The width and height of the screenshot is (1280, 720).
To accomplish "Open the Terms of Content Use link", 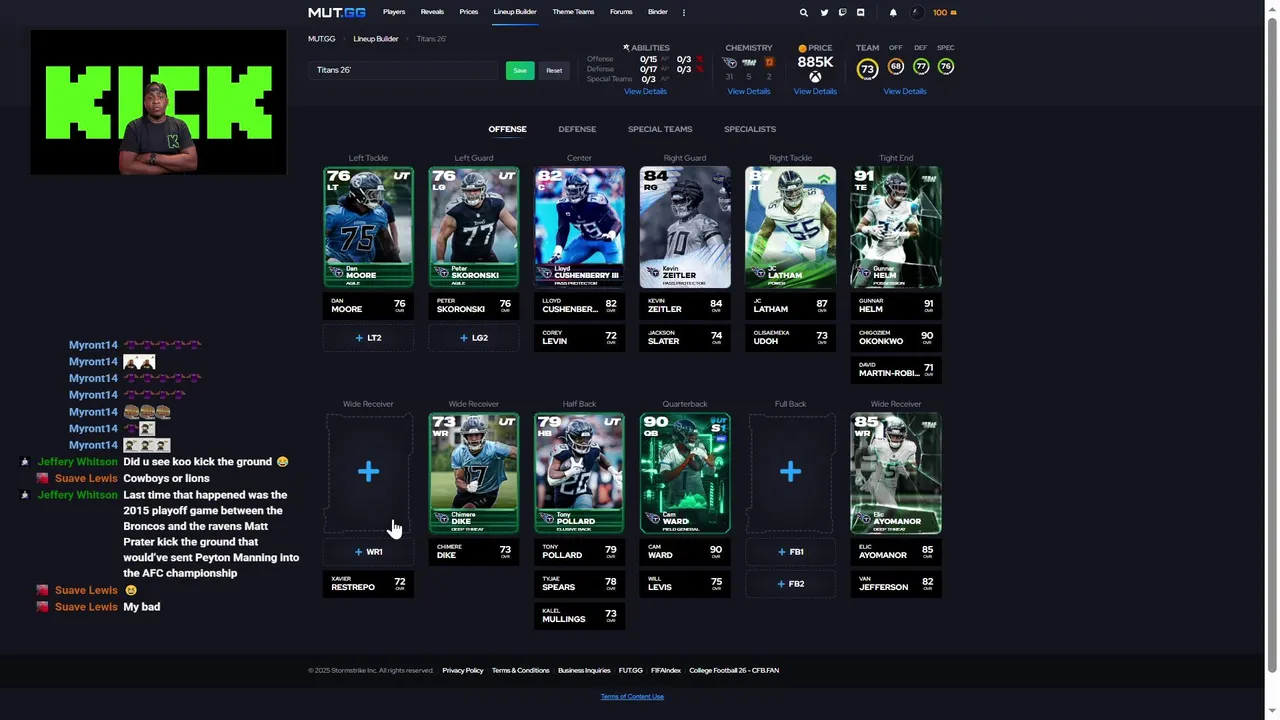I will coord(632,696).
